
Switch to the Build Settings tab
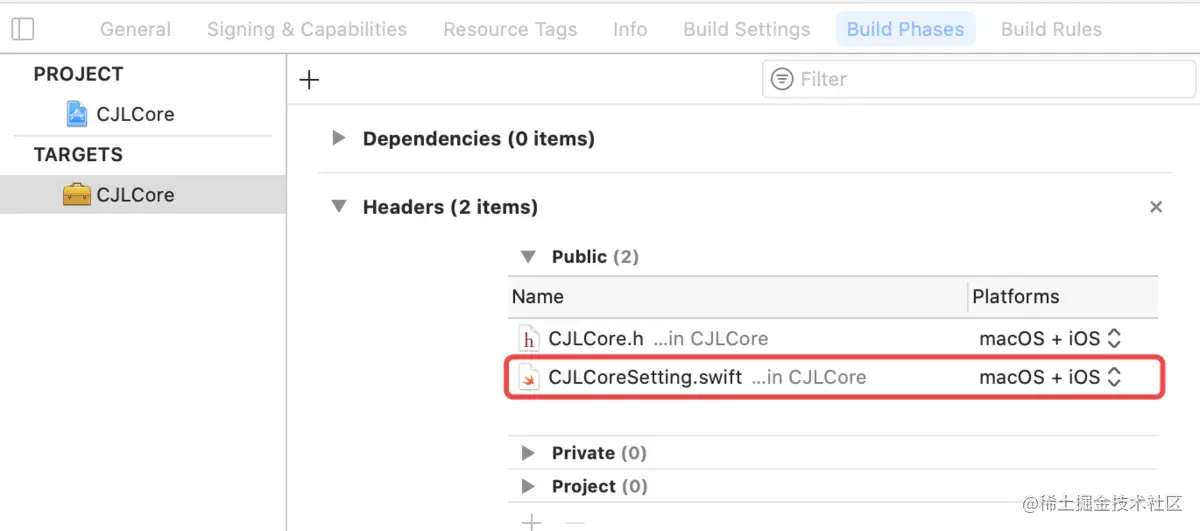point(746,29)
